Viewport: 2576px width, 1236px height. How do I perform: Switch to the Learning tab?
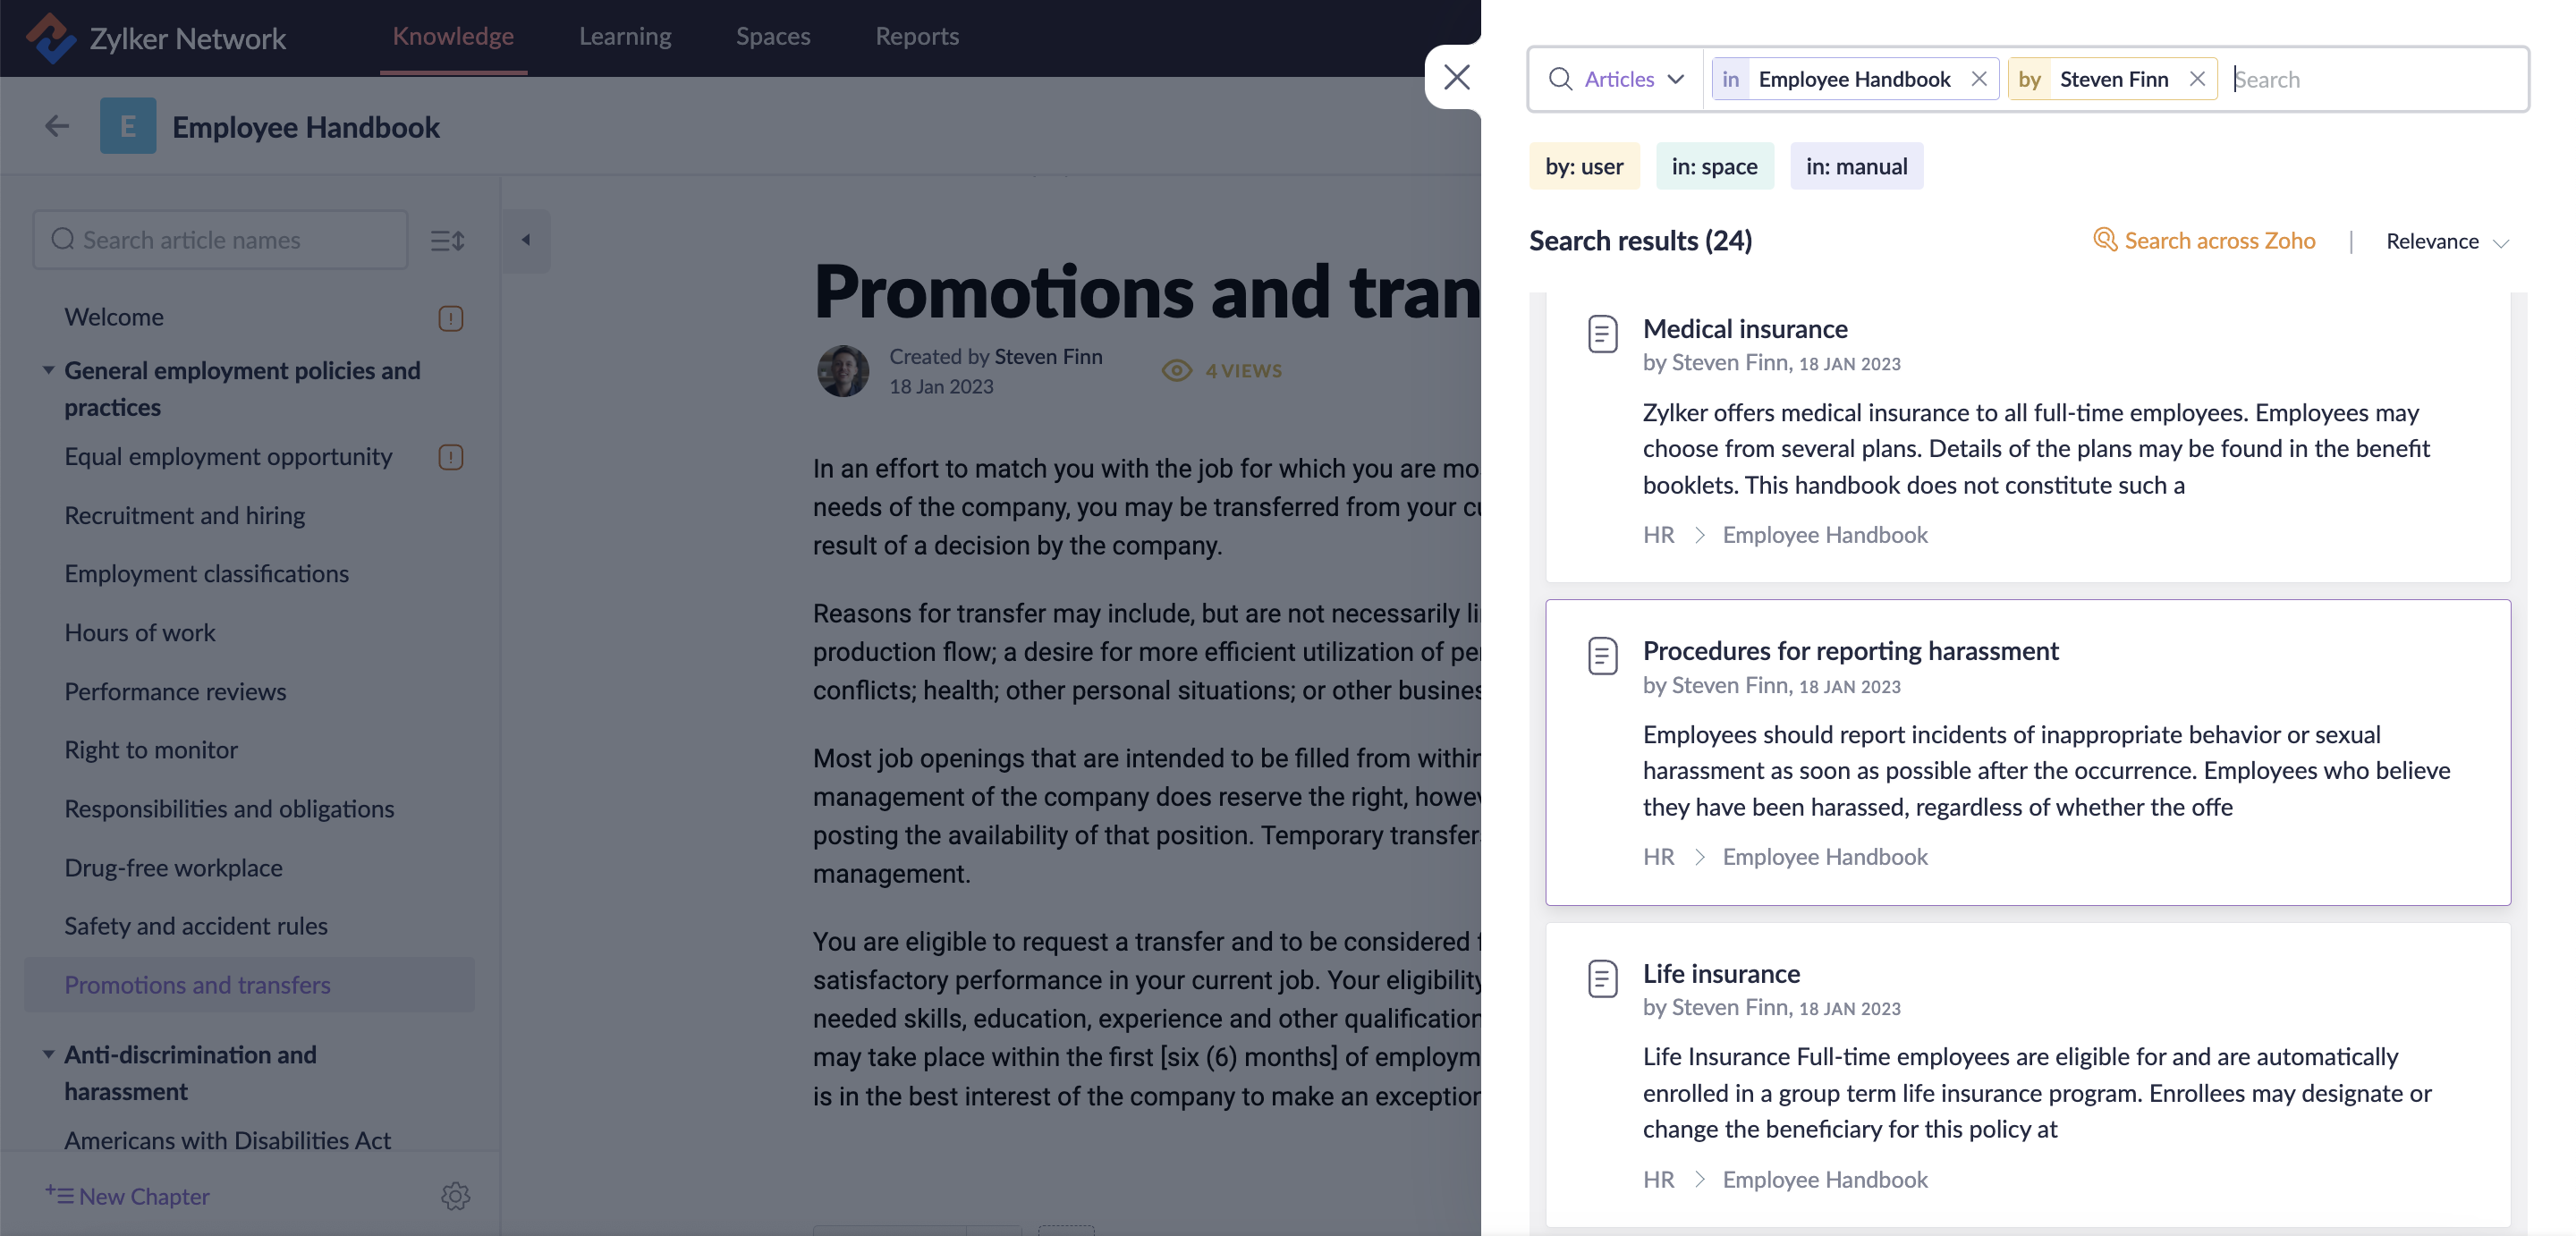click(625, 36)
